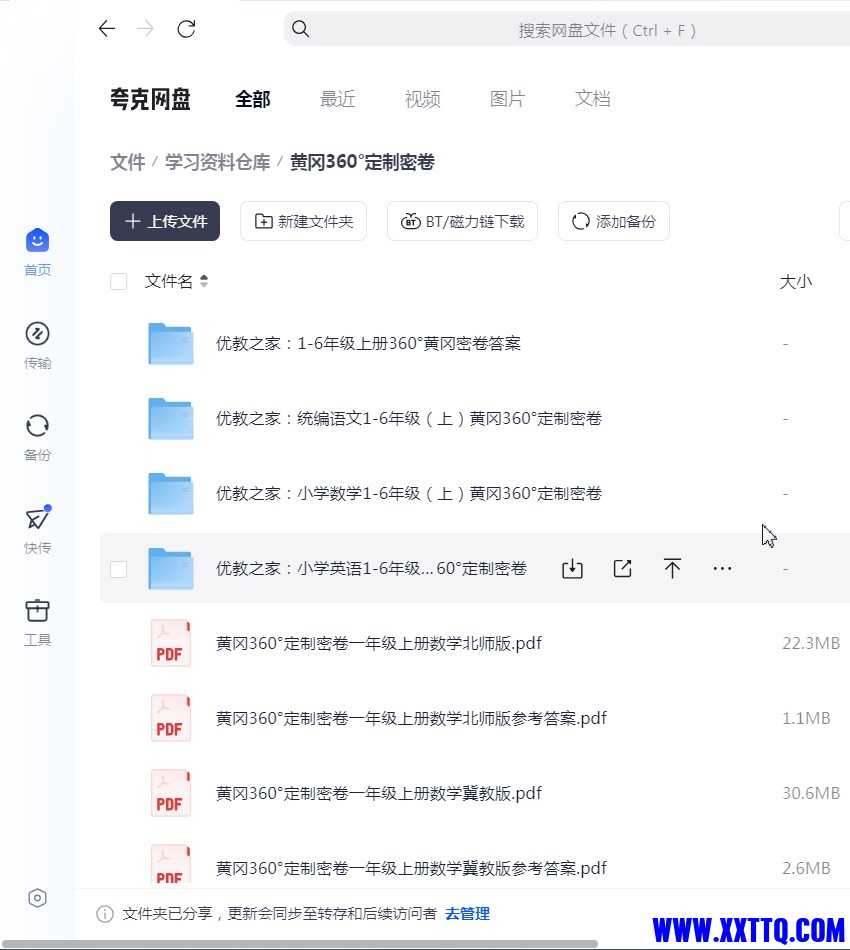
Task: Switch to the 文档 tab
Action: pos(593,99)
